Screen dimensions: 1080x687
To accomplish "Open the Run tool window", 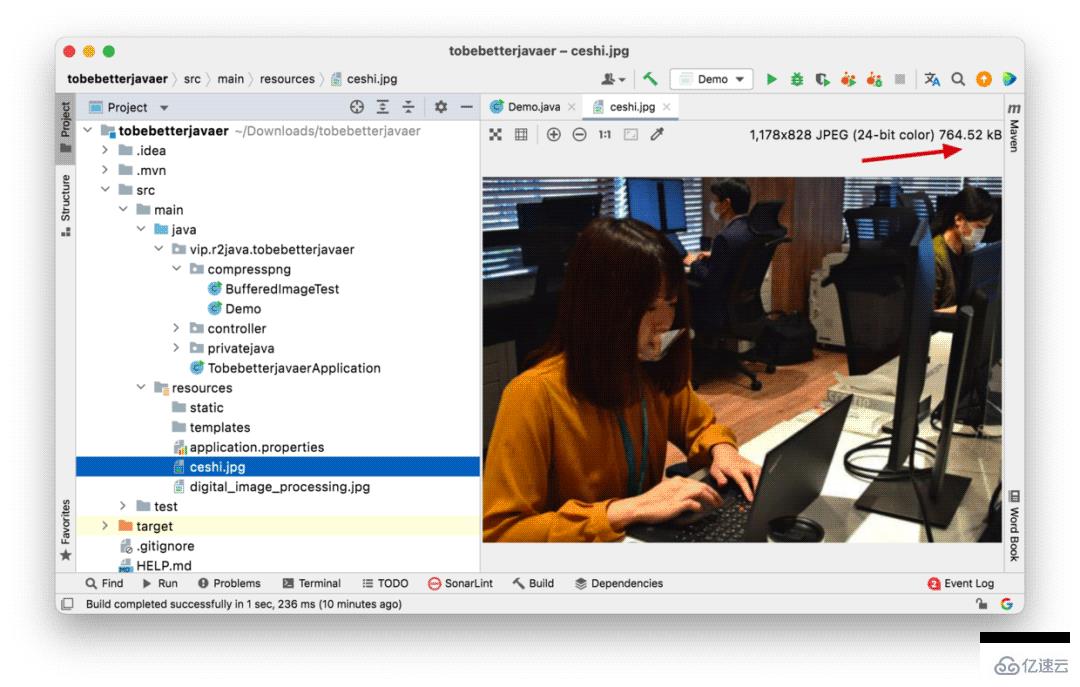I will pyautogui.click(x=160, y=583).
